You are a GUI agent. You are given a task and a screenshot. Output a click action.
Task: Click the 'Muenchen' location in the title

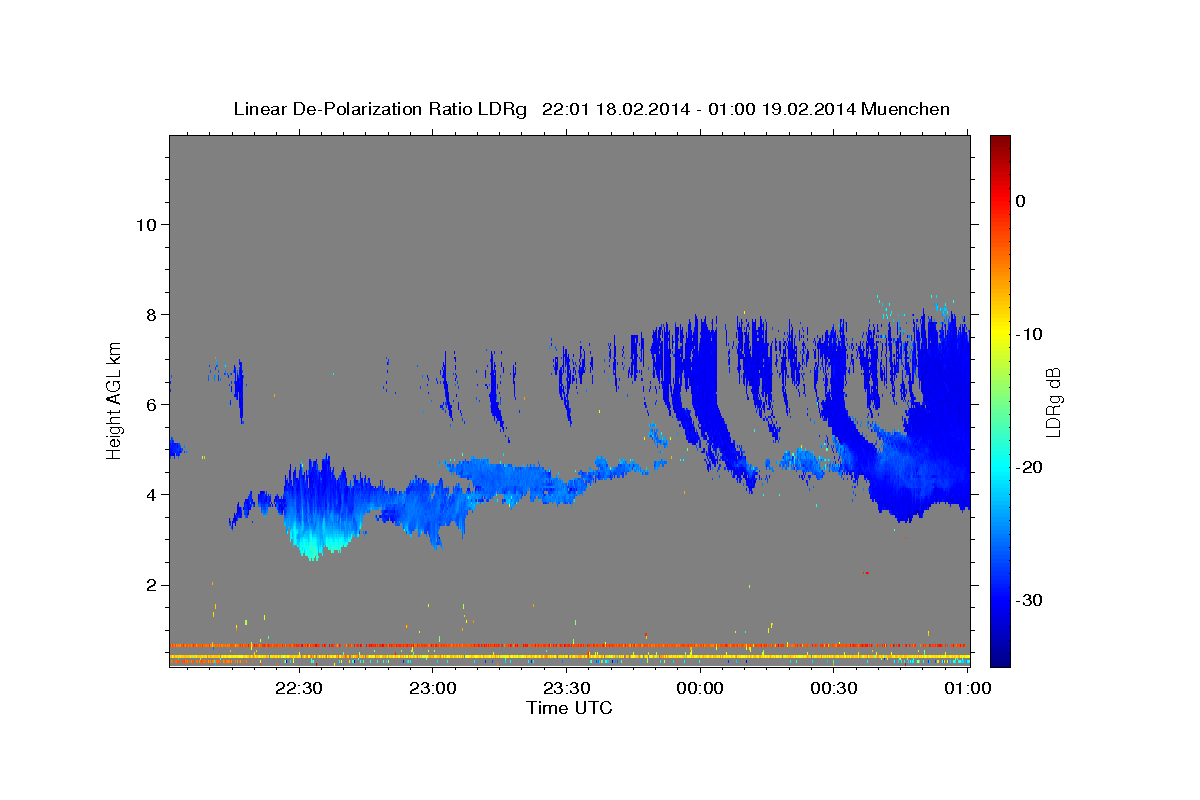pyautogui.click(x=906, y=109)
